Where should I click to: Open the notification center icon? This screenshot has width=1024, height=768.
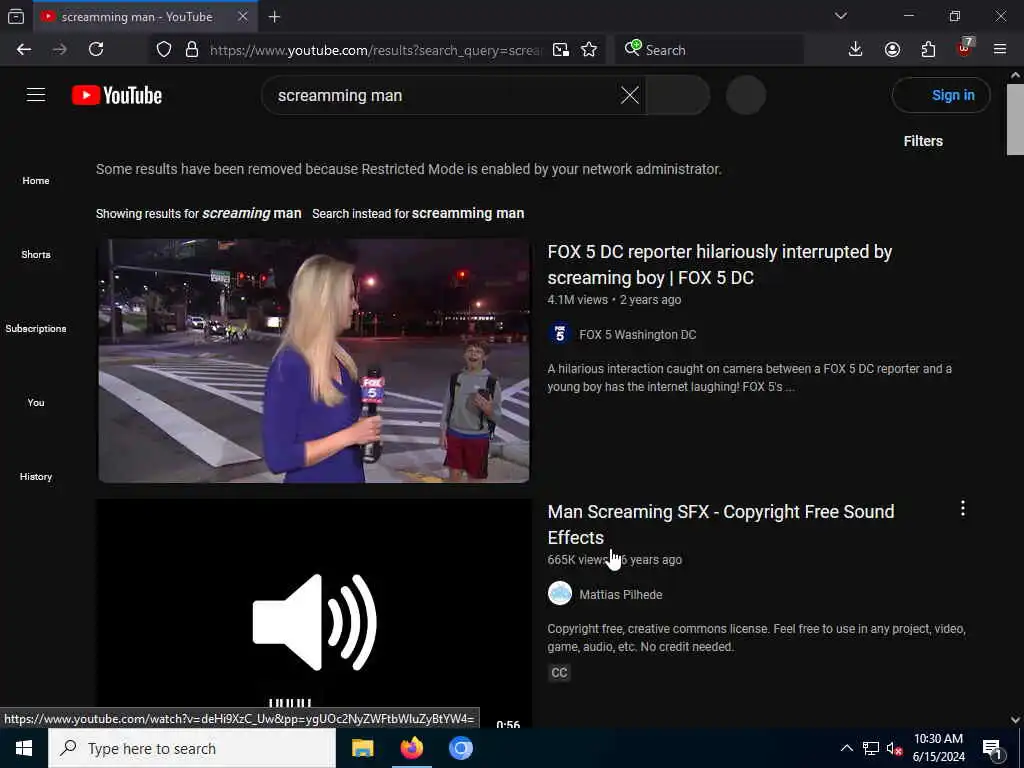(x=993, y=749)
